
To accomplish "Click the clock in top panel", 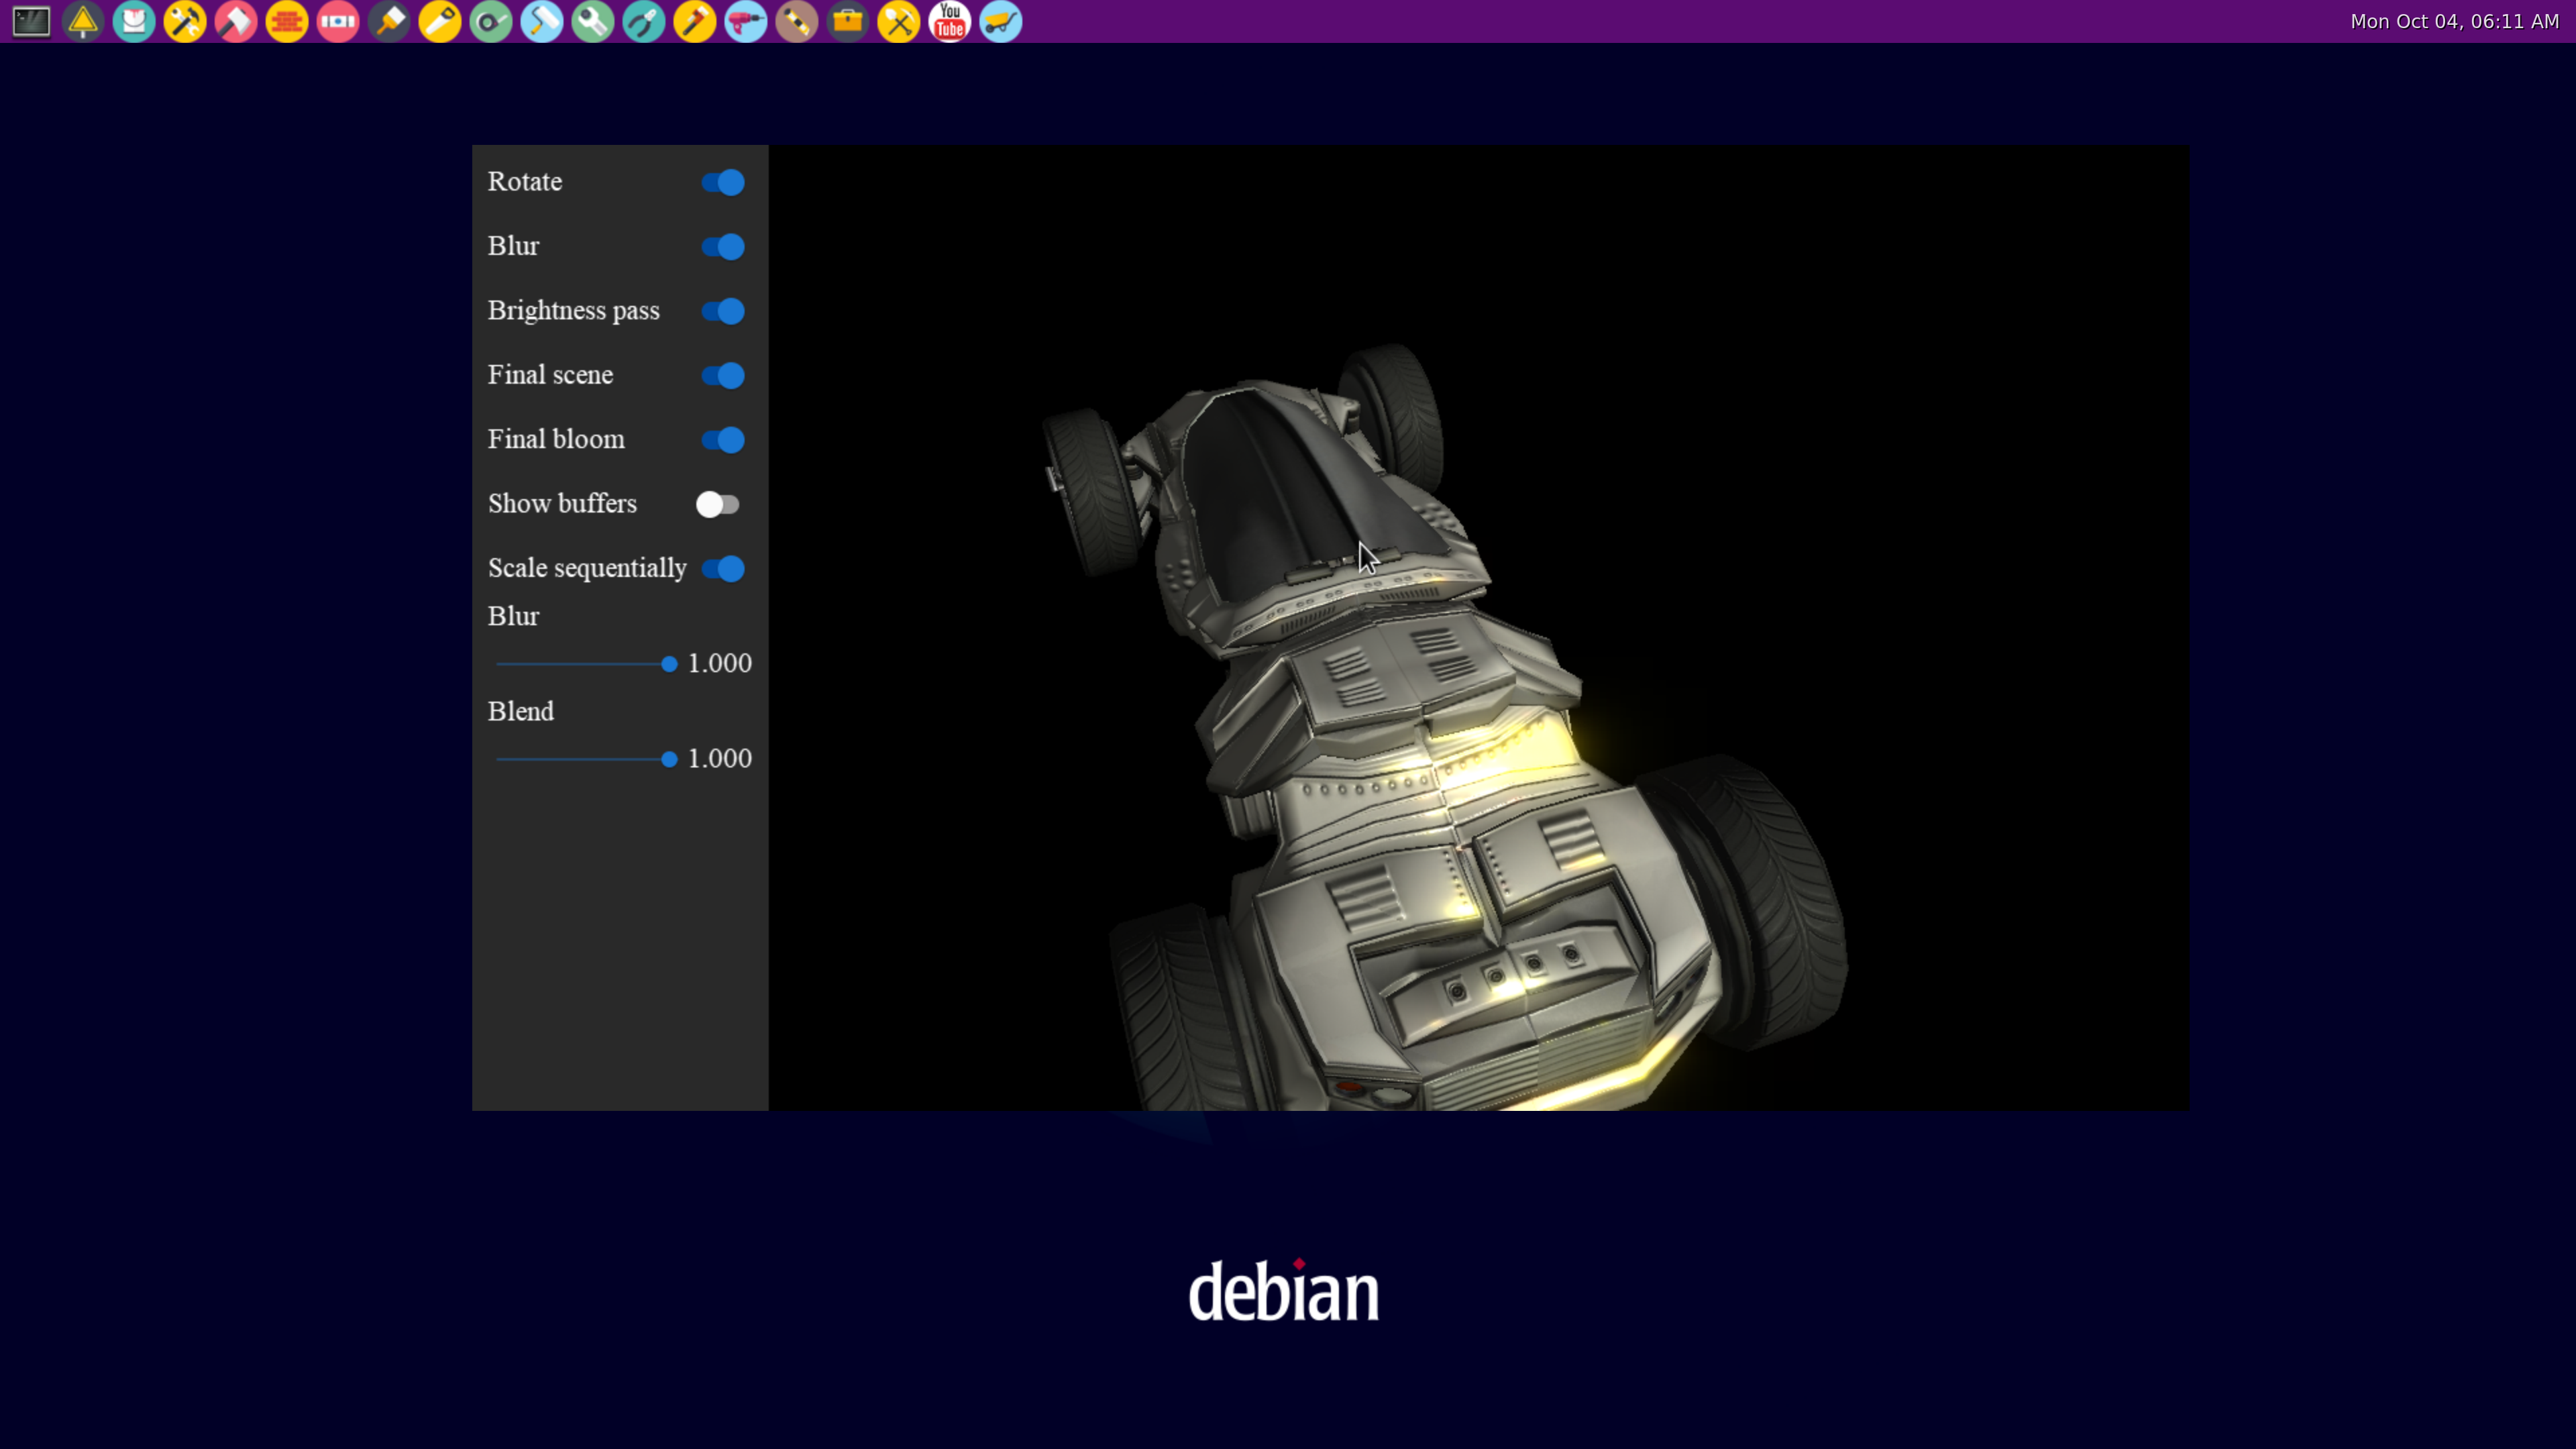I will tap(2454, 21).
